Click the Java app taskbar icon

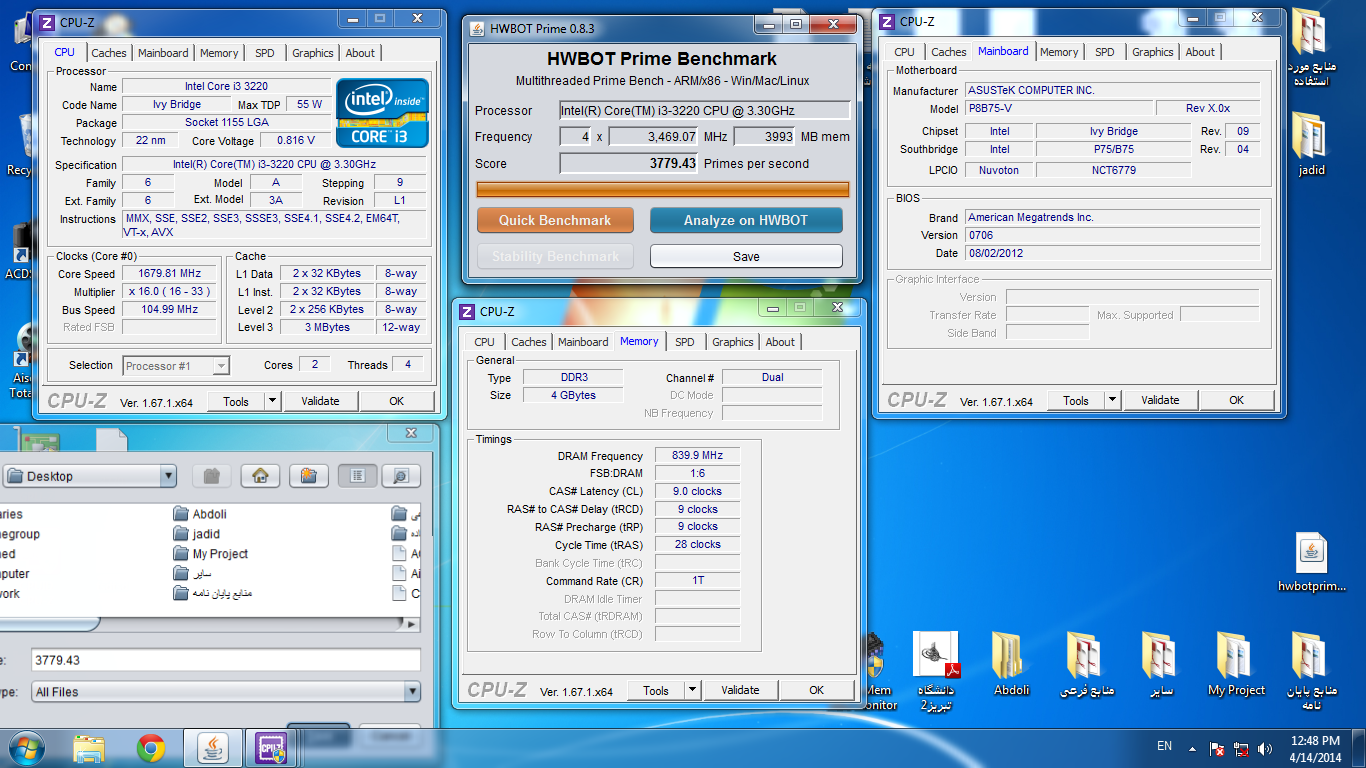[x=213, y=748]
